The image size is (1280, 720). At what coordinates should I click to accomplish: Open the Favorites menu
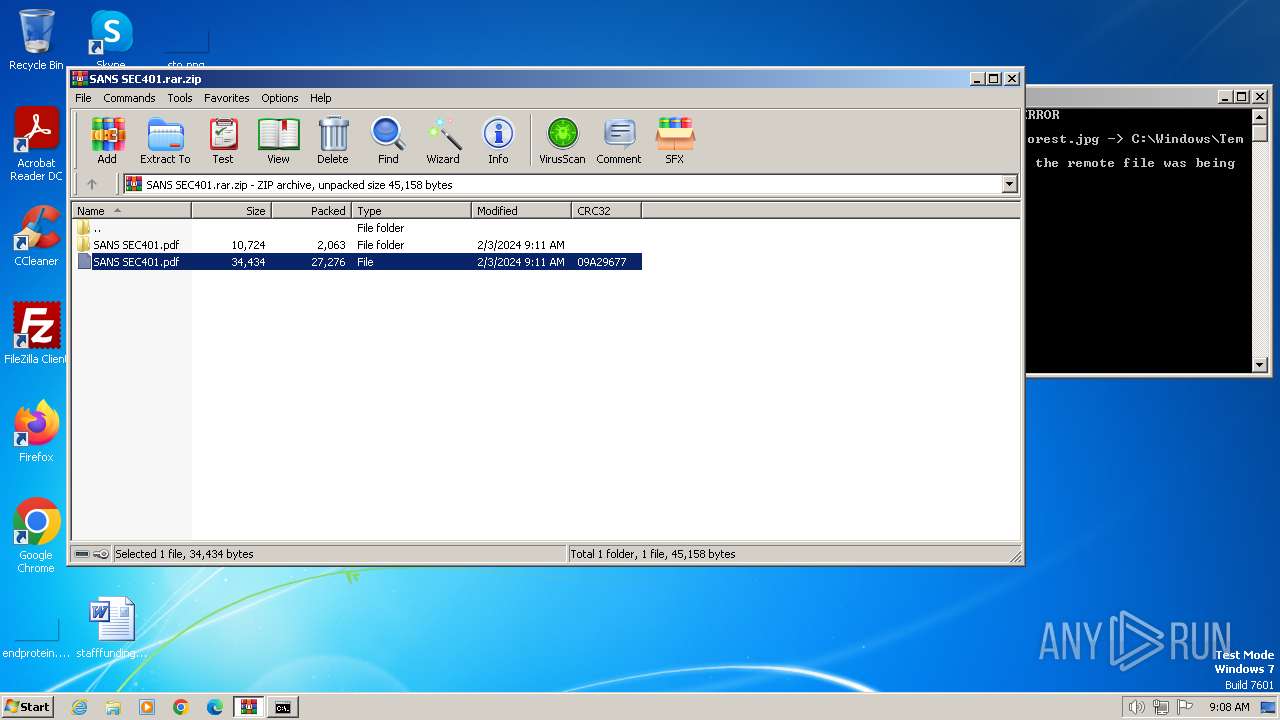pyautogui.click(x=227, y=98)
